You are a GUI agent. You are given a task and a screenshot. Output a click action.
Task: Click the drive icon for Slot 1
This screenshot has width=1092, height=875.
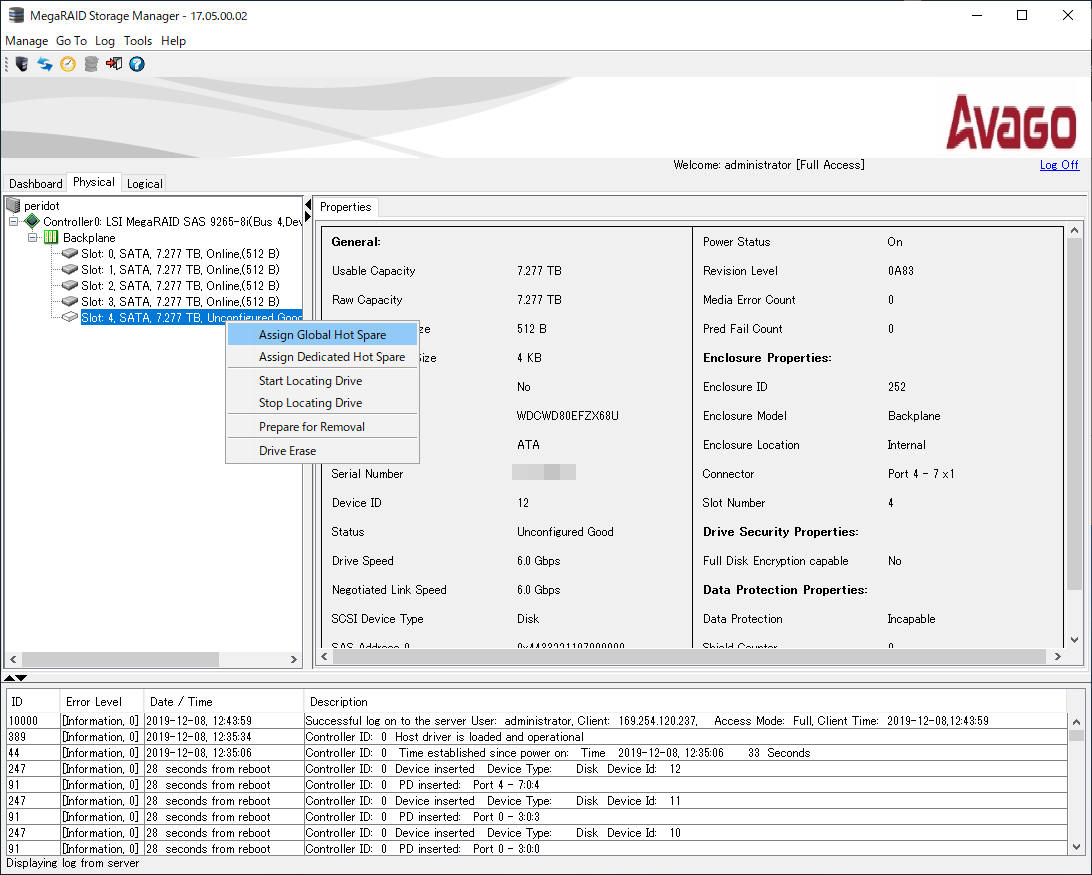point(70,270)
